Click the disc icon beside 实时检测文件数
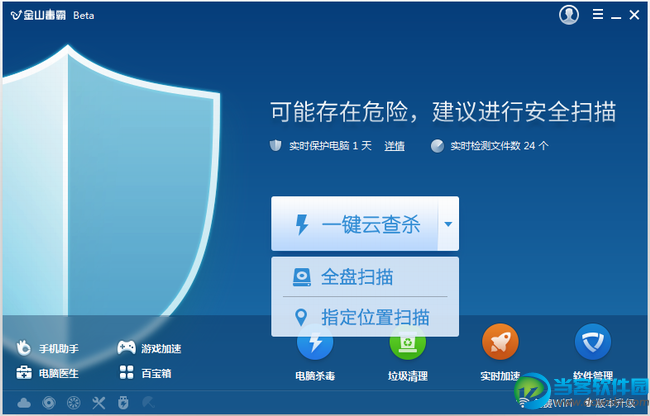Image resolution: width=650 pixels, height=416 pixels. [437, 146]
